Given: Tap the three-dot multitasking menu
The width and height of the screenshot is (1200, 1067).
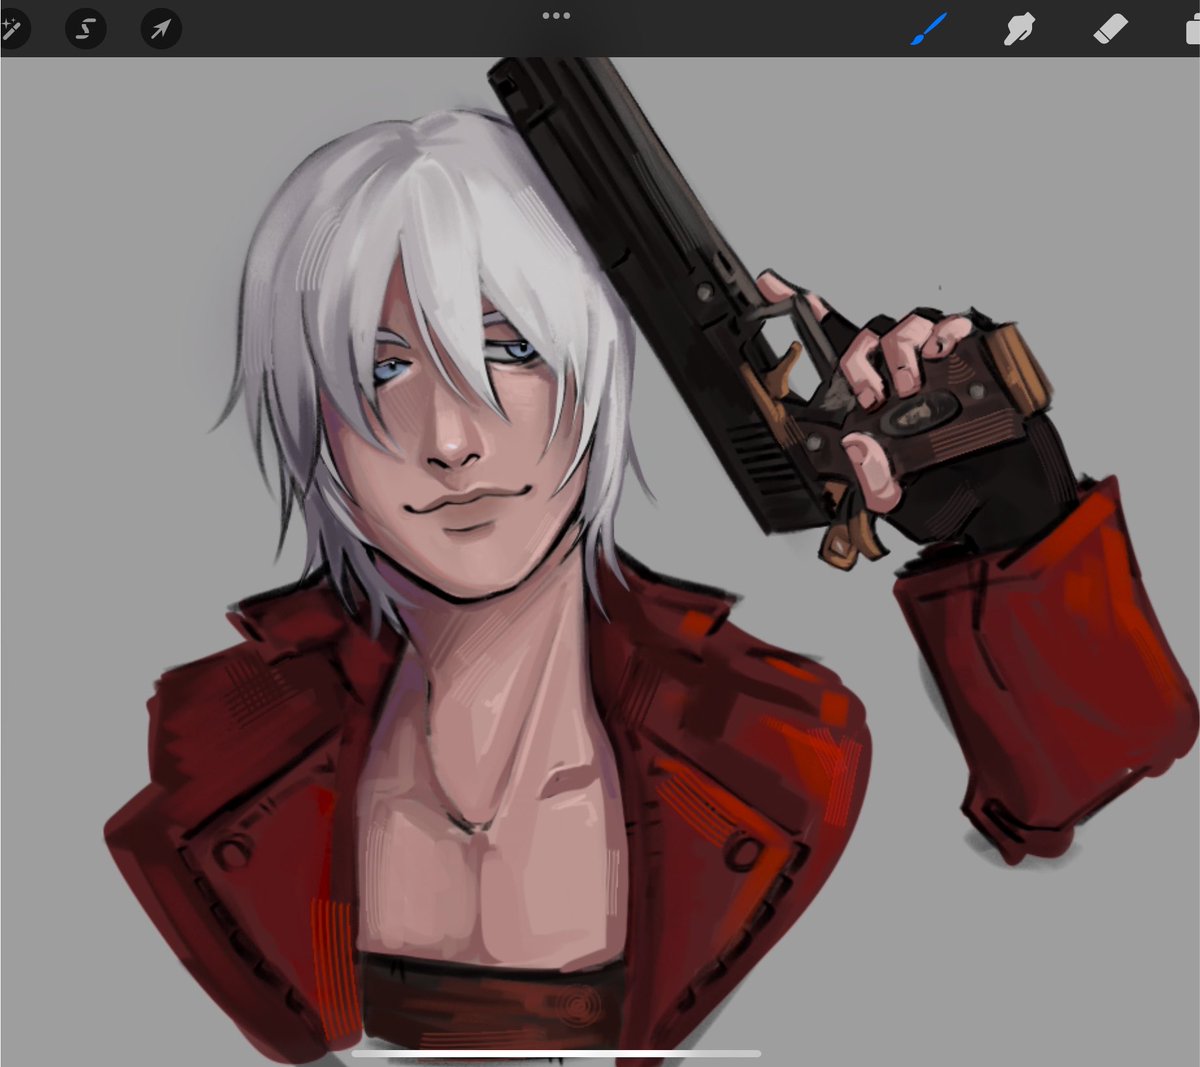Looking at the screenshot, I should [x=556, y=15].
